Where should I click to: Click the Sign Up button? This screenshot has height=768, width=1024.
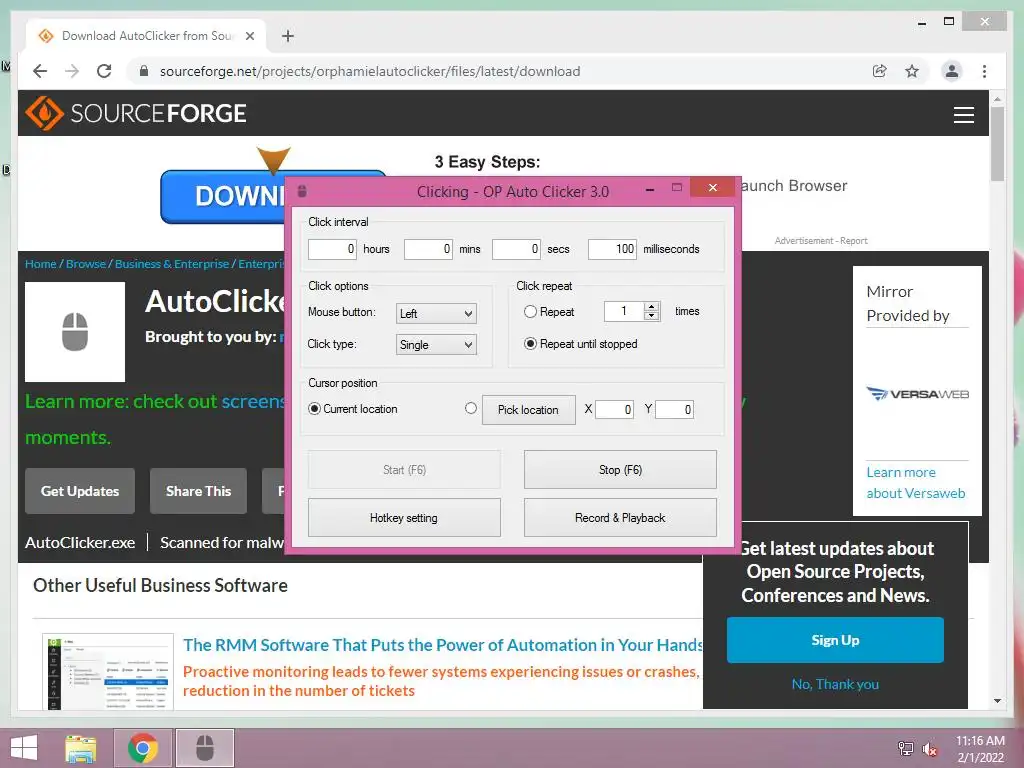[x=835, y=640]
